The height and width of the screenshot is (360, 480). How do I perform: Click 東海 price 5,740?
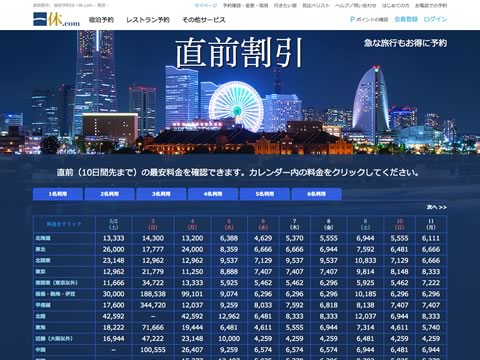click(x=431, y=327)
